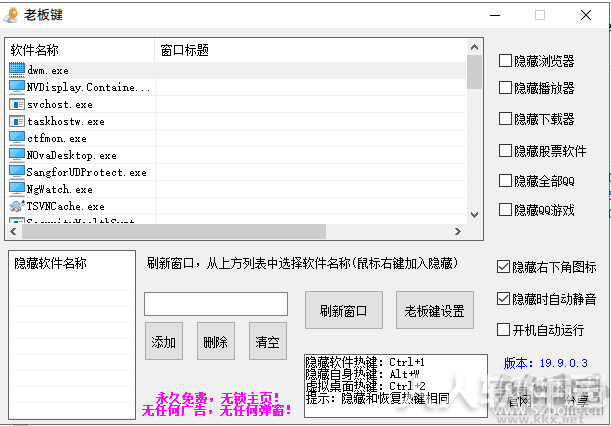Tick the 隐藏下载器 option
611x426 pixels.
(x=505, y=118)
